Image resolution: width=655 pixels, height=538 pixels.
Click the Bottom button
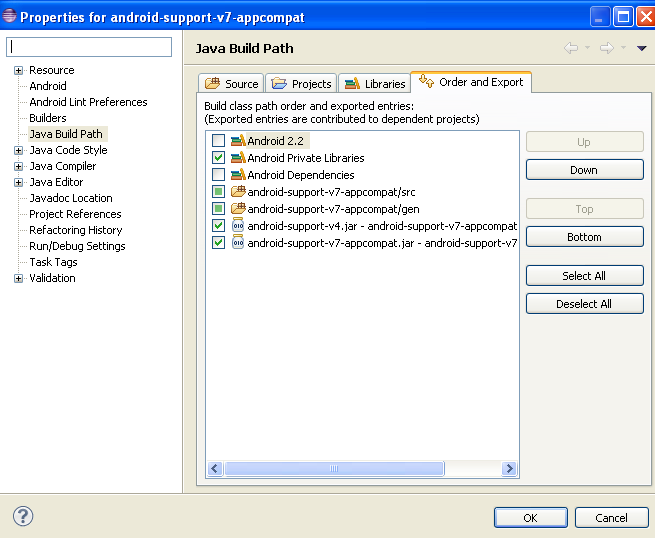pos(584,237)
